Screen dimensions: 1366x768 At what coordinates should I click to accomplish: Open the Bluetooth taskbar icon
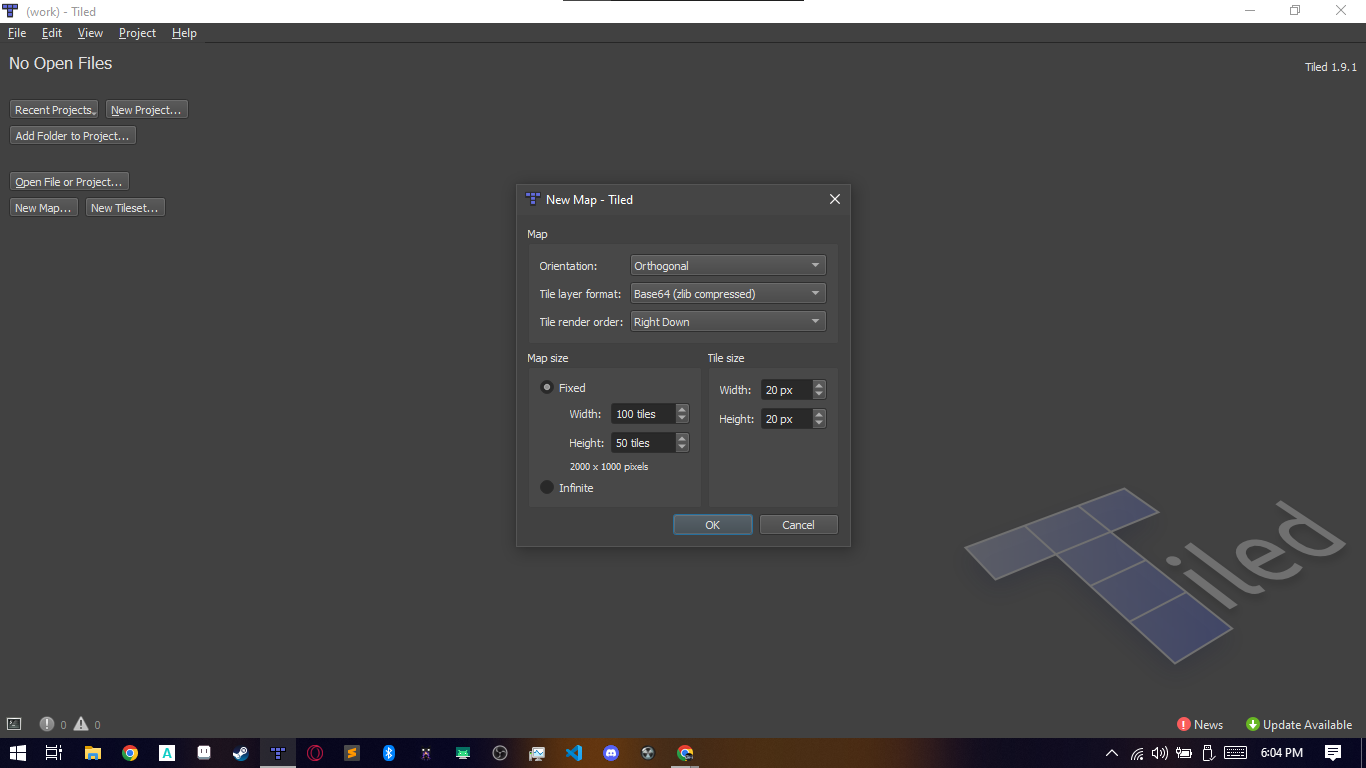pos(389,753)
